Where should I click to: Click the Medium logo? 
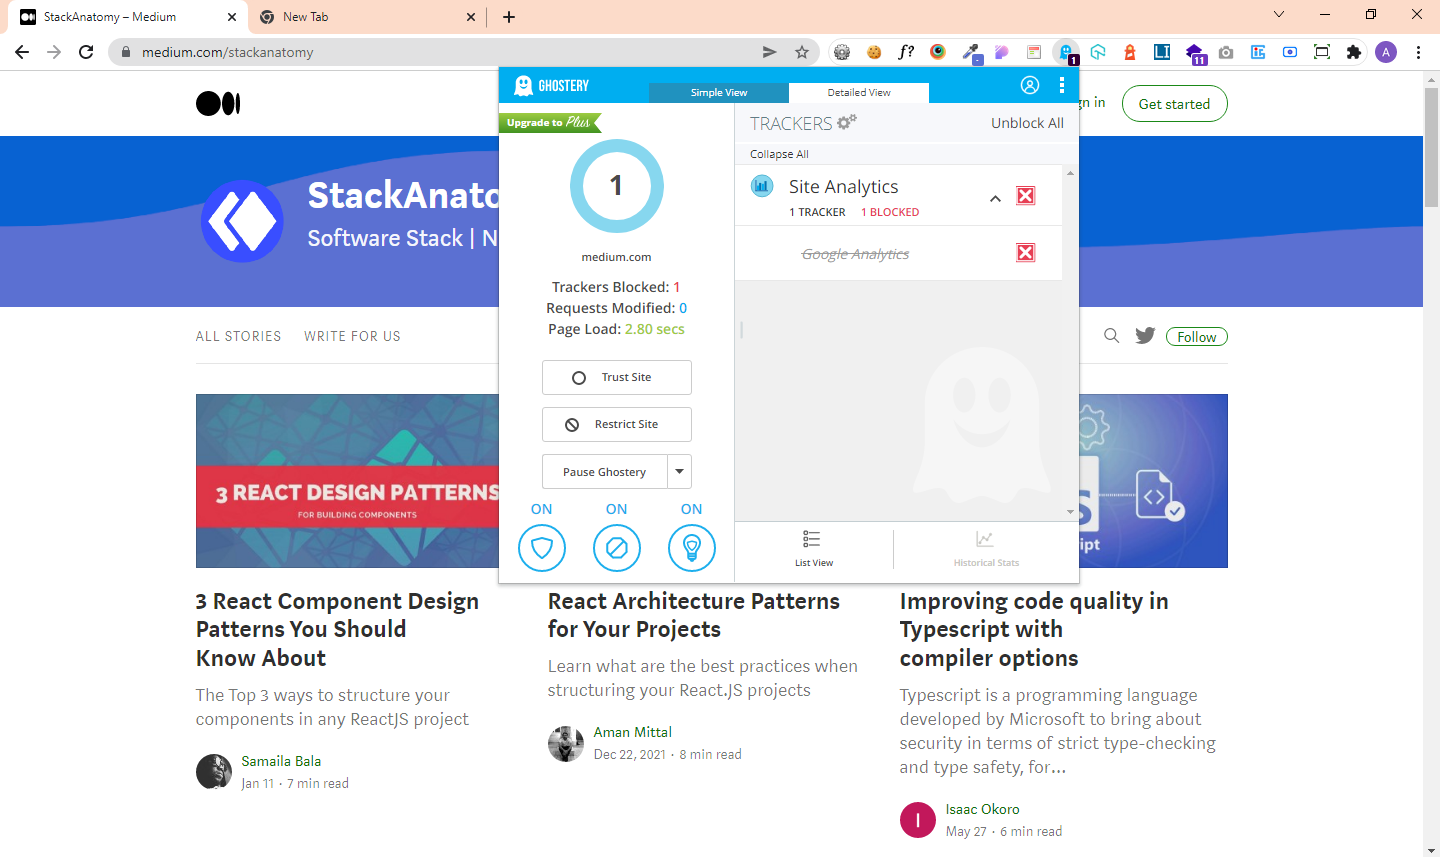tap(218, 103)
